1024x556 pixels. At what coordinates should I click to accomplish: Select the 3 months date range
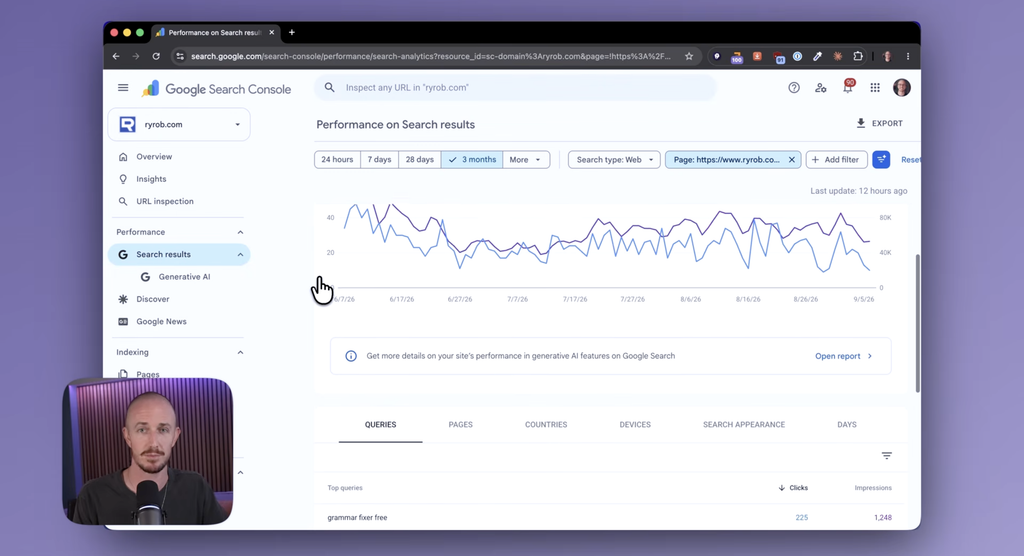(472, 159)
